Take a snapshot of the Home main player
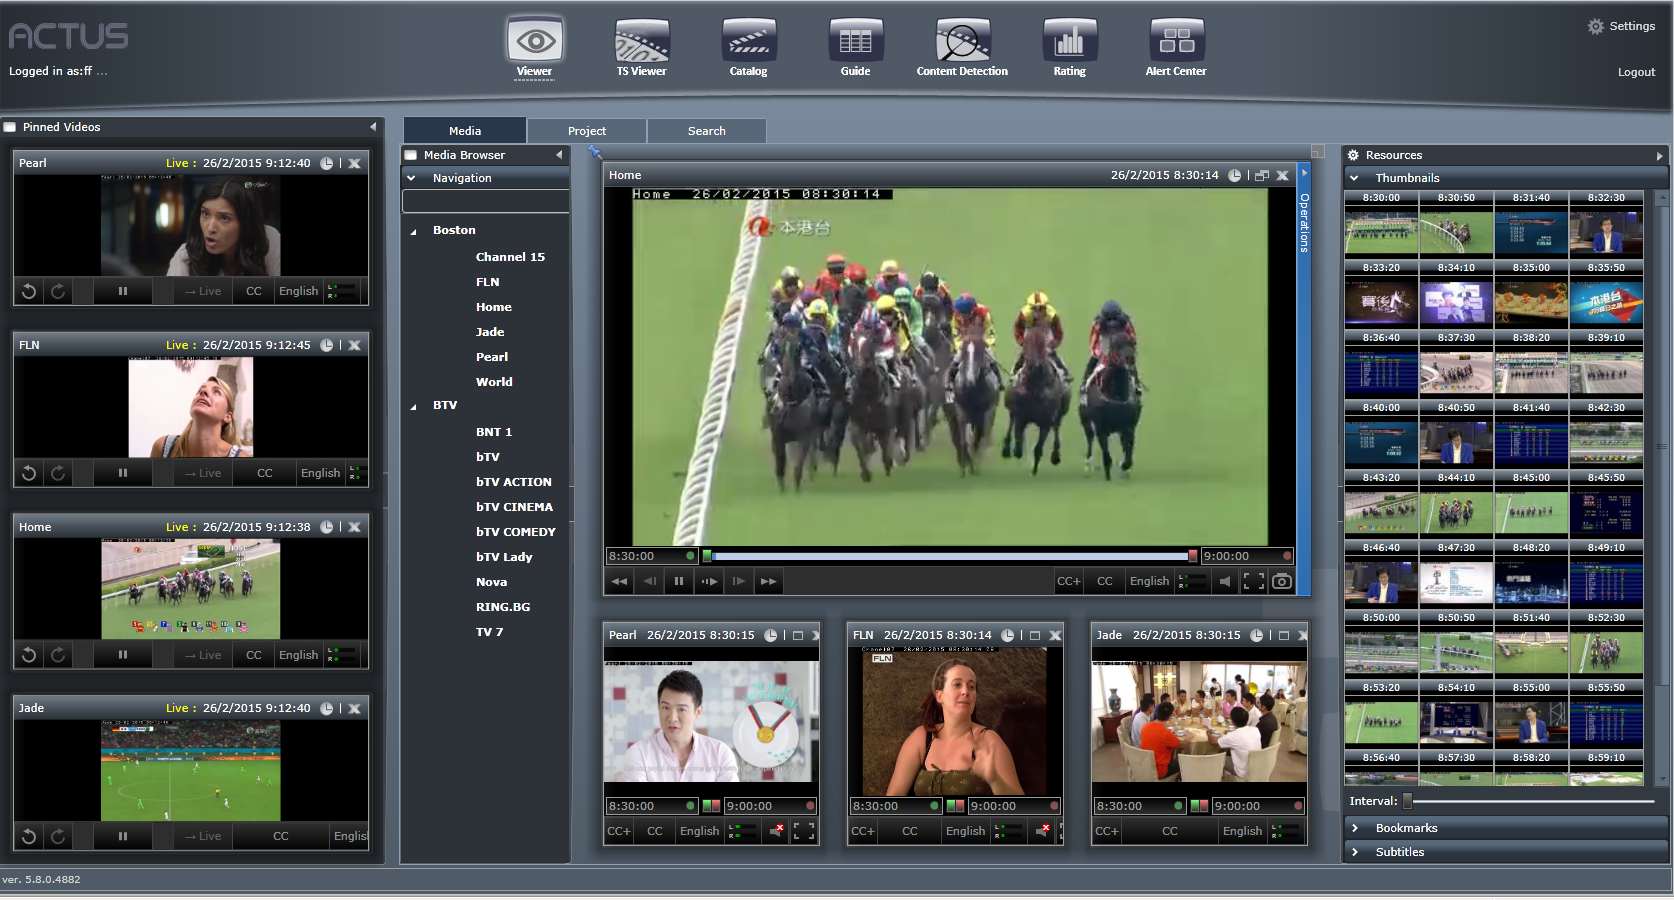Screen dimensions: 1674x900 [1282, 581]
